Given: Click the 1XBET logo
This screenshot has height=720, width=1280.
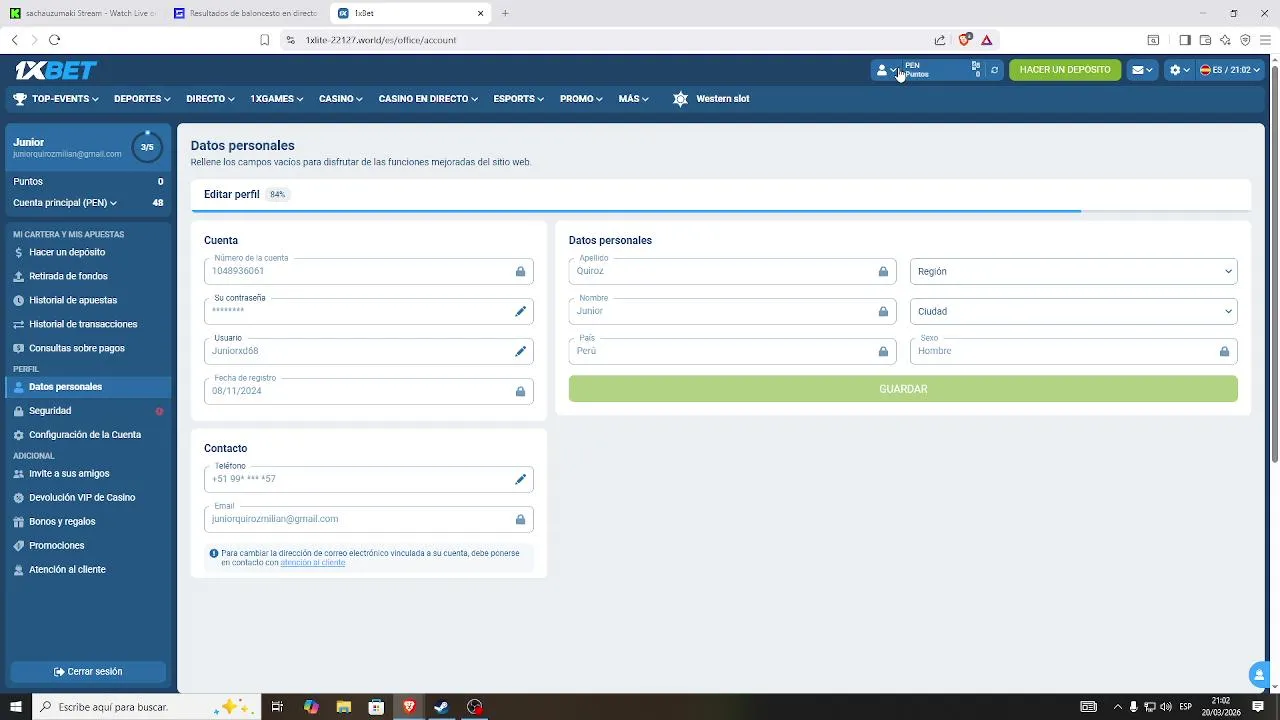Looking at the screenshot, I should tap(56, 70).
